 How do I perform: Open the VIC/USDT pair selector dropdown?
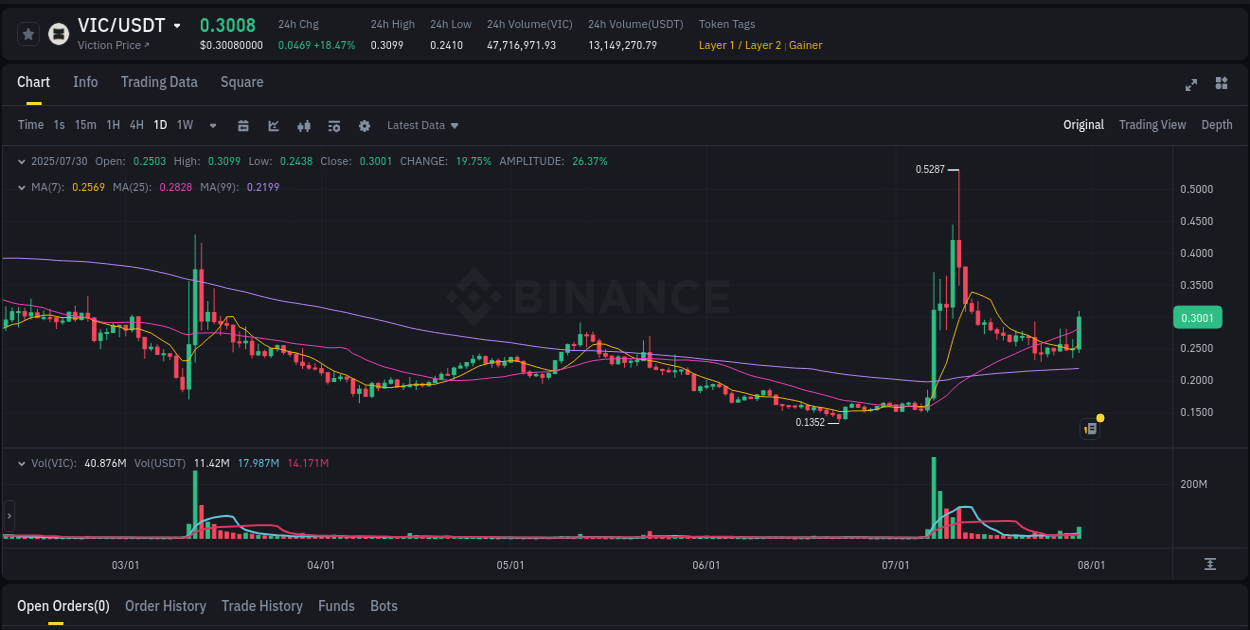(176, 25)
